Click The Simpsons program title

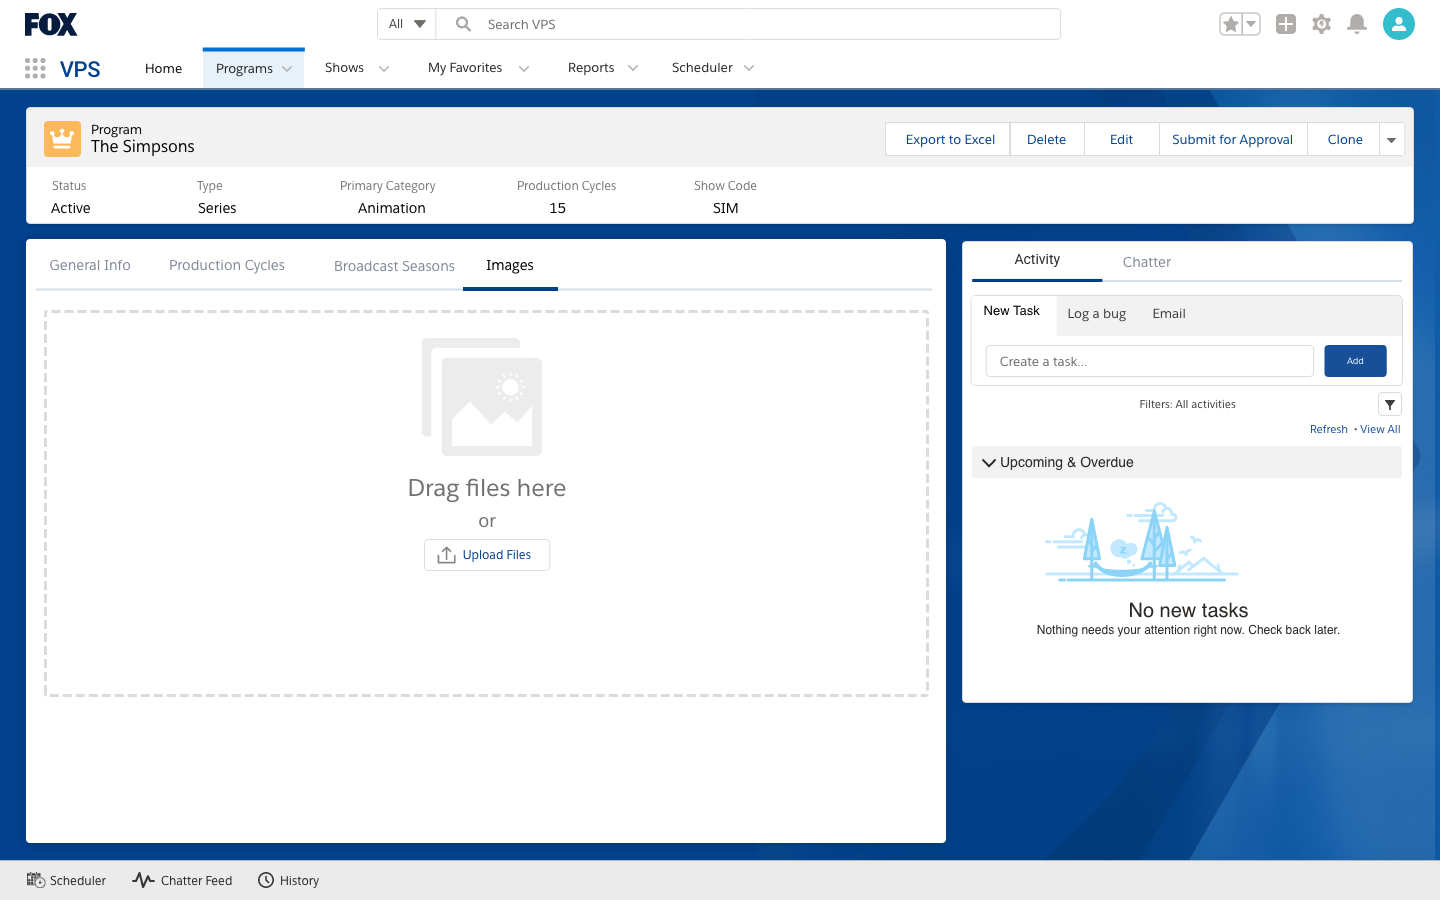[x=143, y=147]
